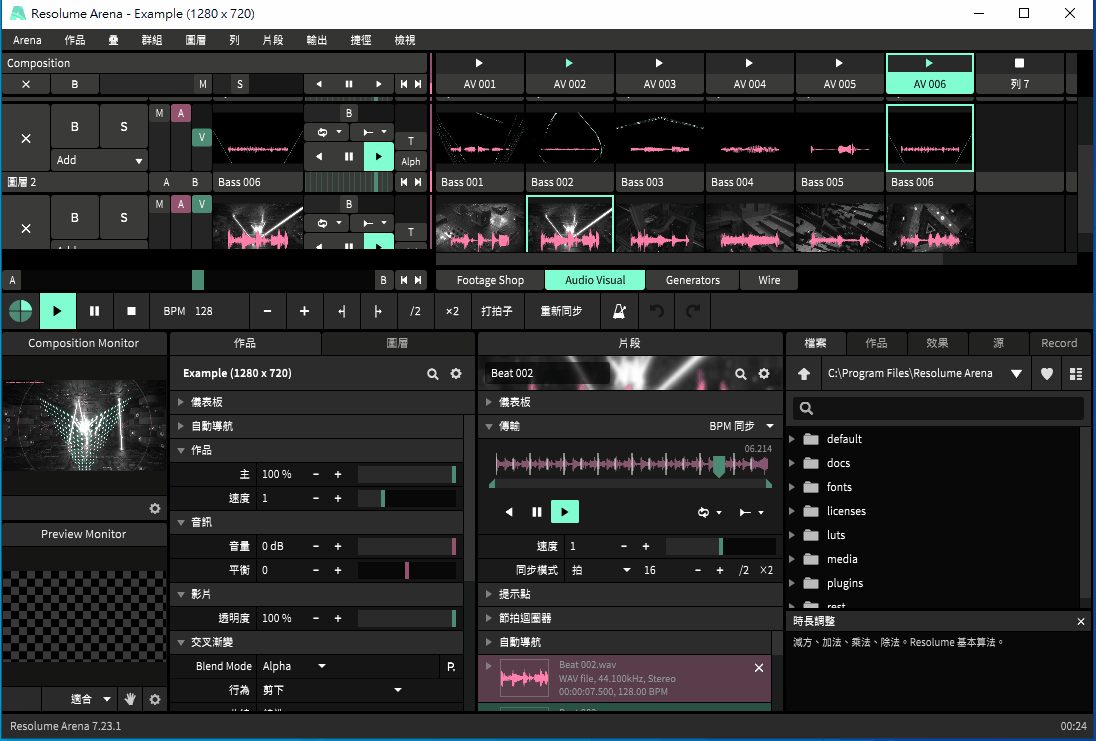Toggle the M button in the Composition row
This screenshot has height=741, width=1096.
(x=203, y=84)
